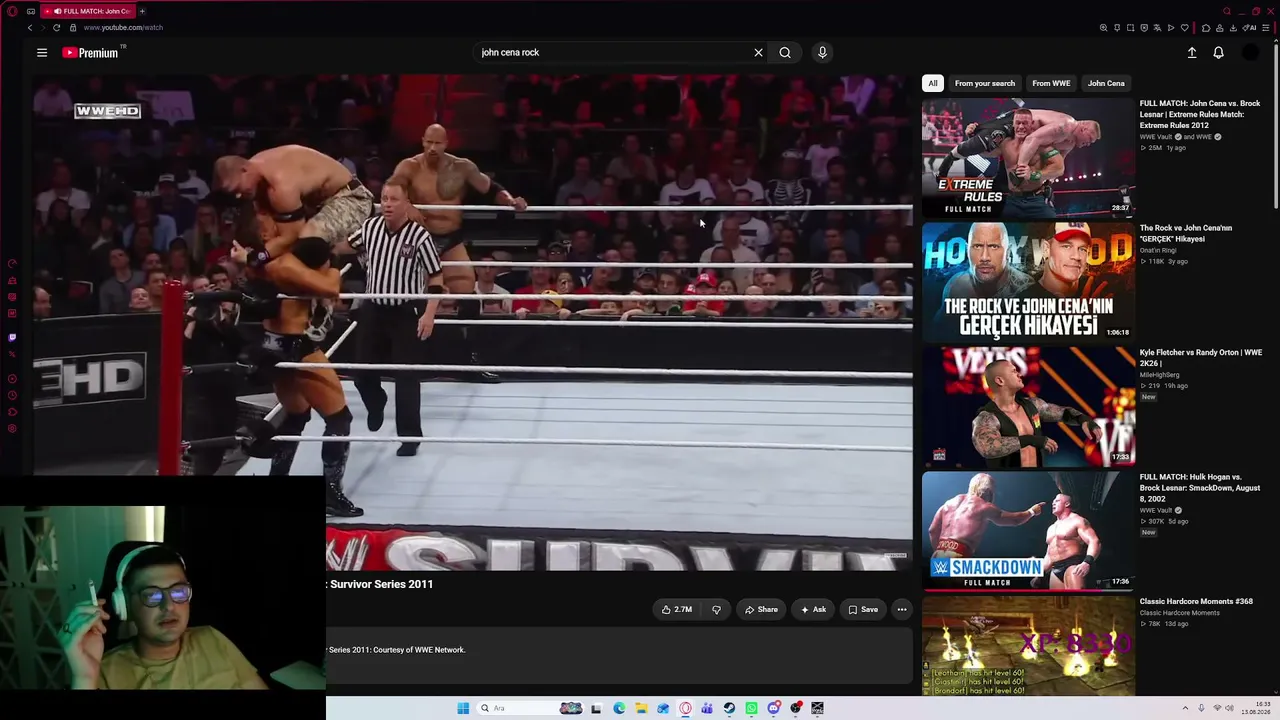This screenshot has width=1280, height=720.
Task: Click the browser address bar URL
Action: [123, 28]
